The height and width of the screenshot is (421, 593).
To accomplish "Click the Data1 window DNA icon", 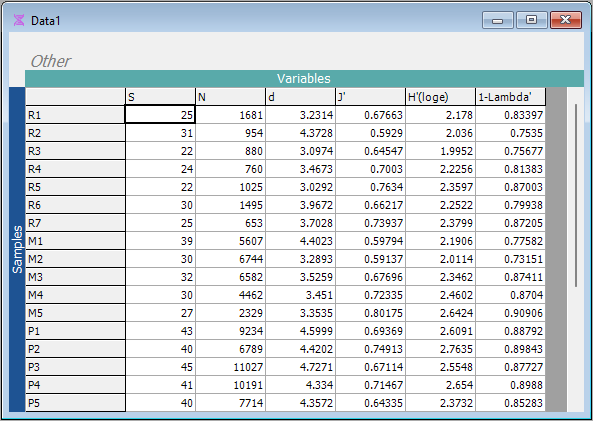I will pos(19,20).
